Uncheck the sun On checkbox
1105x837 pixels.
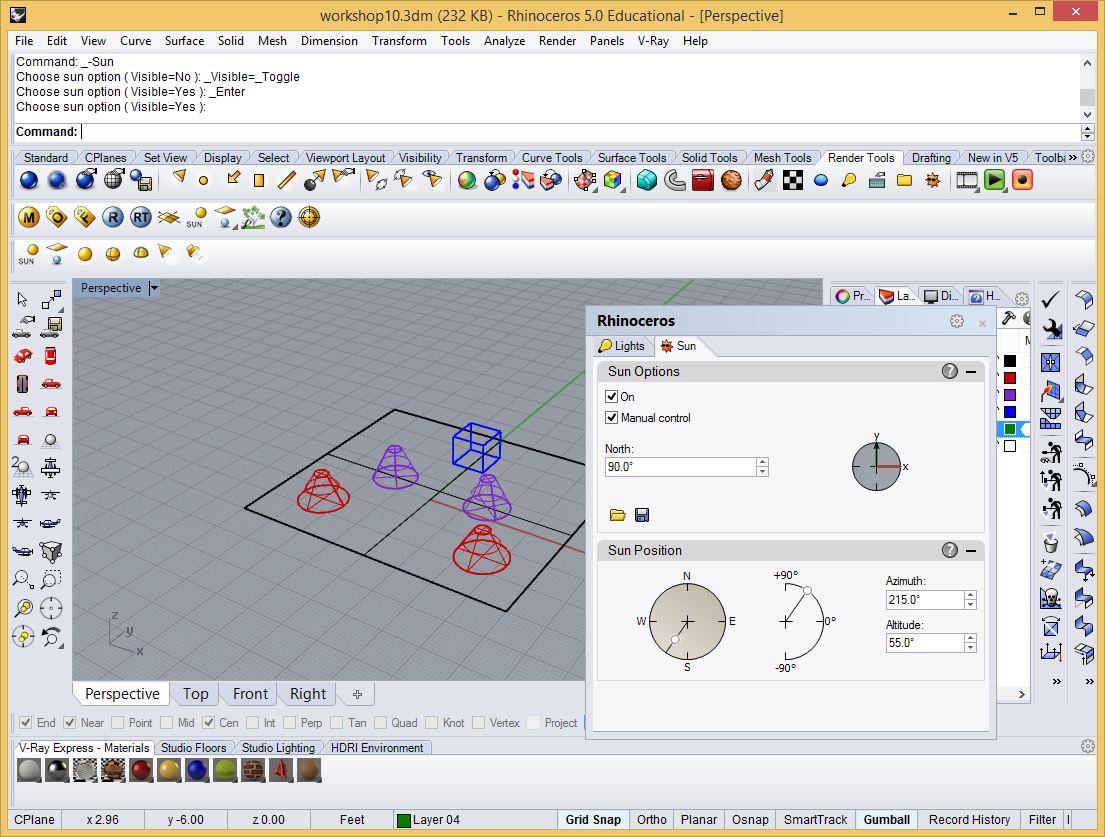coord(612,397)
